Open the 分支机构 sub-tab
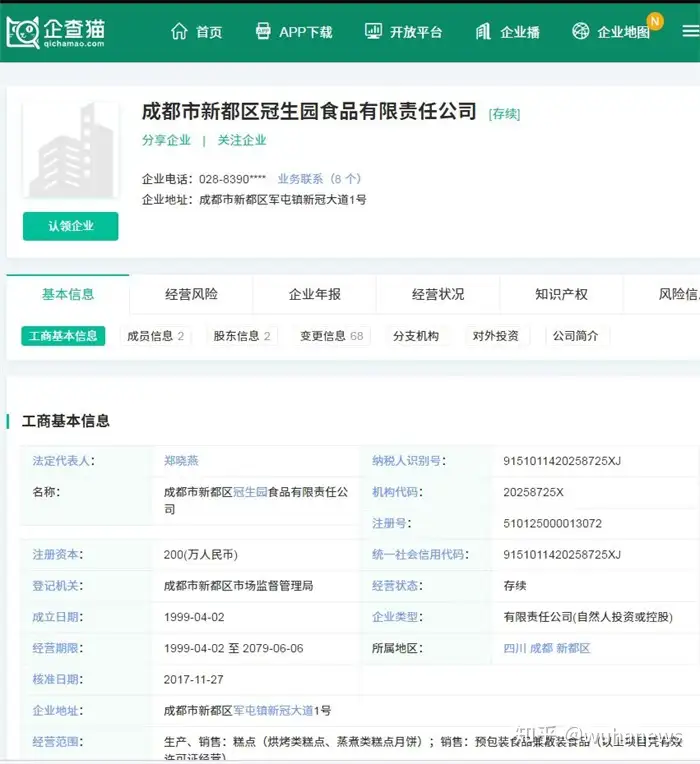The width and height of the screenshot is (700, 764). [416, 336]
